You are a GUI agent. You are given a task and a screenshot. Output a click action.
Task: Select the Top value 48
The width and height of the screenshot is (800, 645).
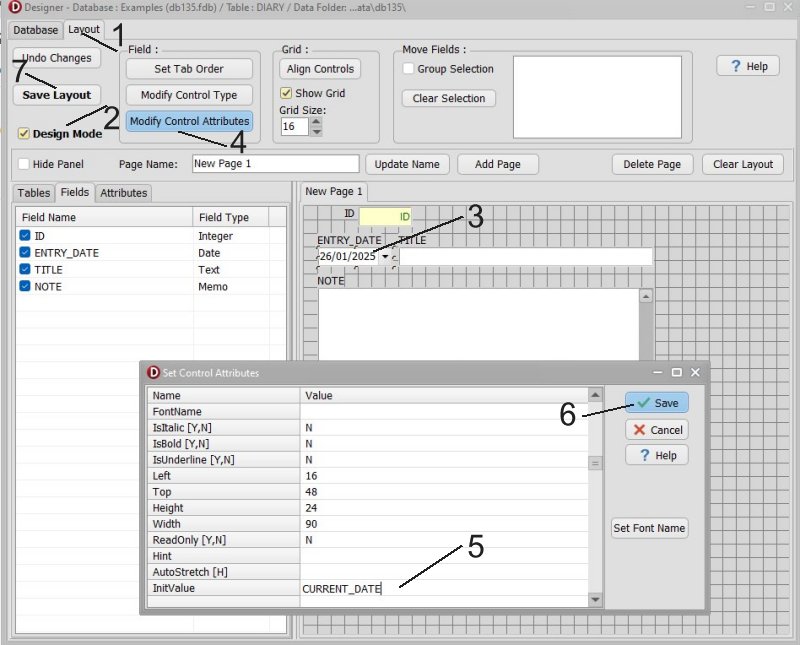(444, 491)
